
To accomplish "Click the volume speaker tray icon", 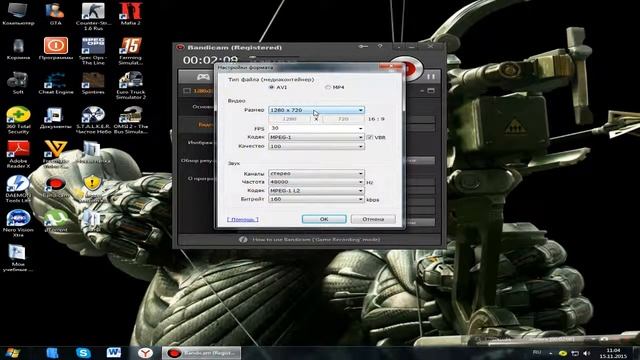I will (x=587, y=353).
